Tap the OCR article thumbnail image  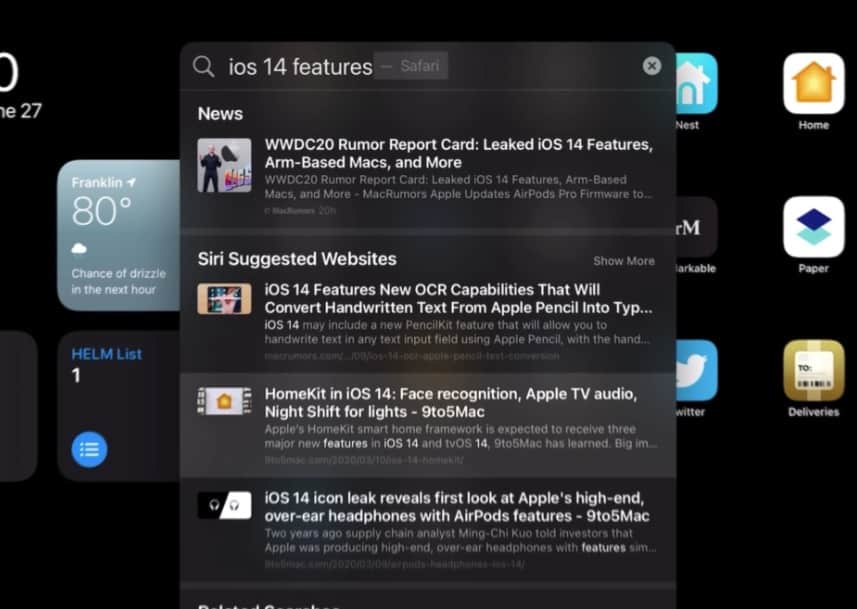[x=224, y=298]
